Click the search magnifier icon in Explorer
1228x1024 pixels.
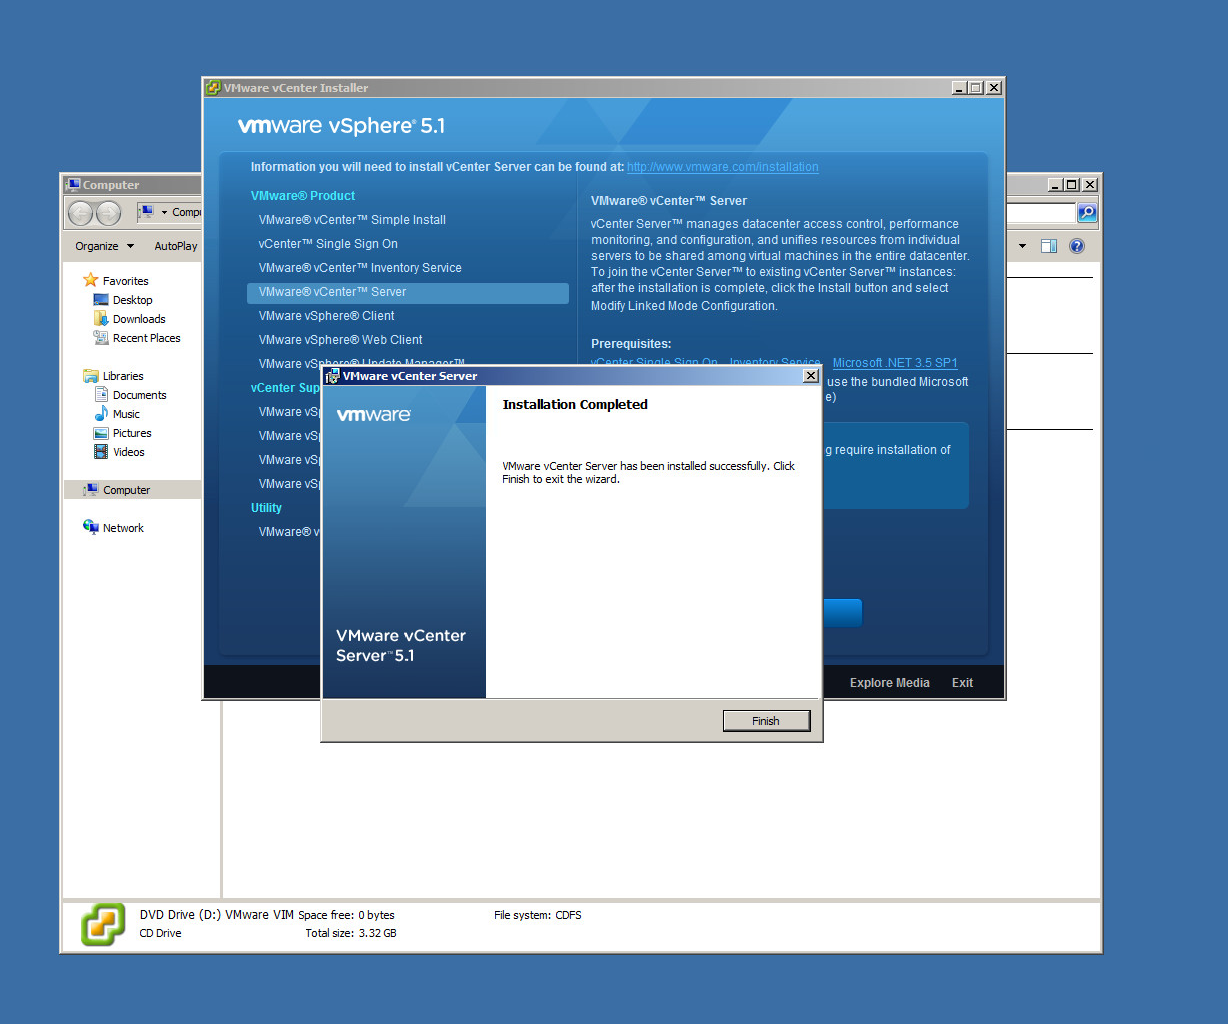[1087, 213]
